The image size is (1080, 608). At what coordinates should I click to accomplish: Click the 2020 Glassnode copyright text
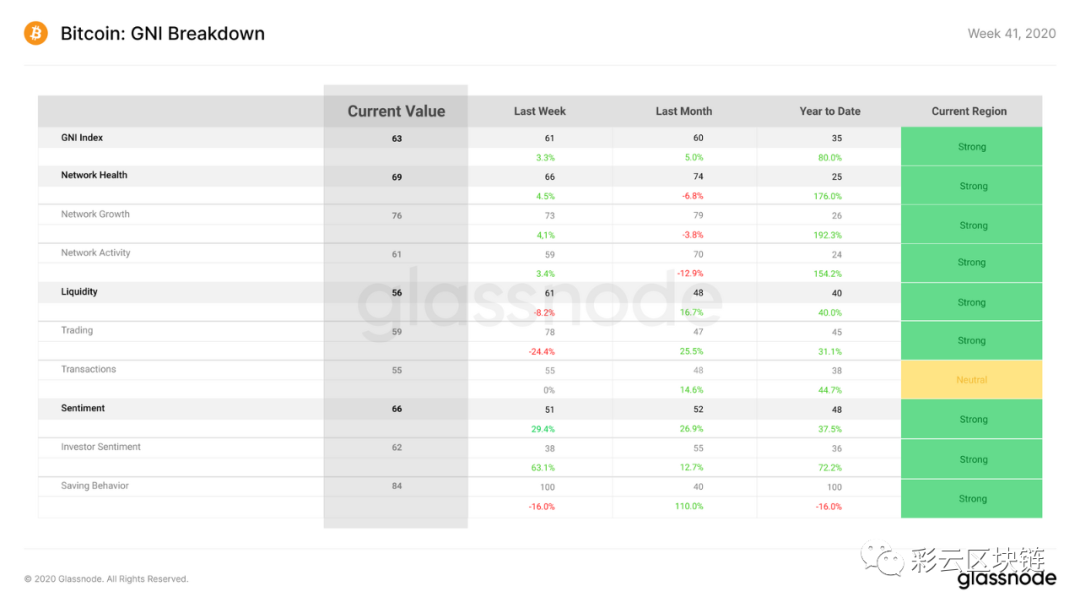106,578
